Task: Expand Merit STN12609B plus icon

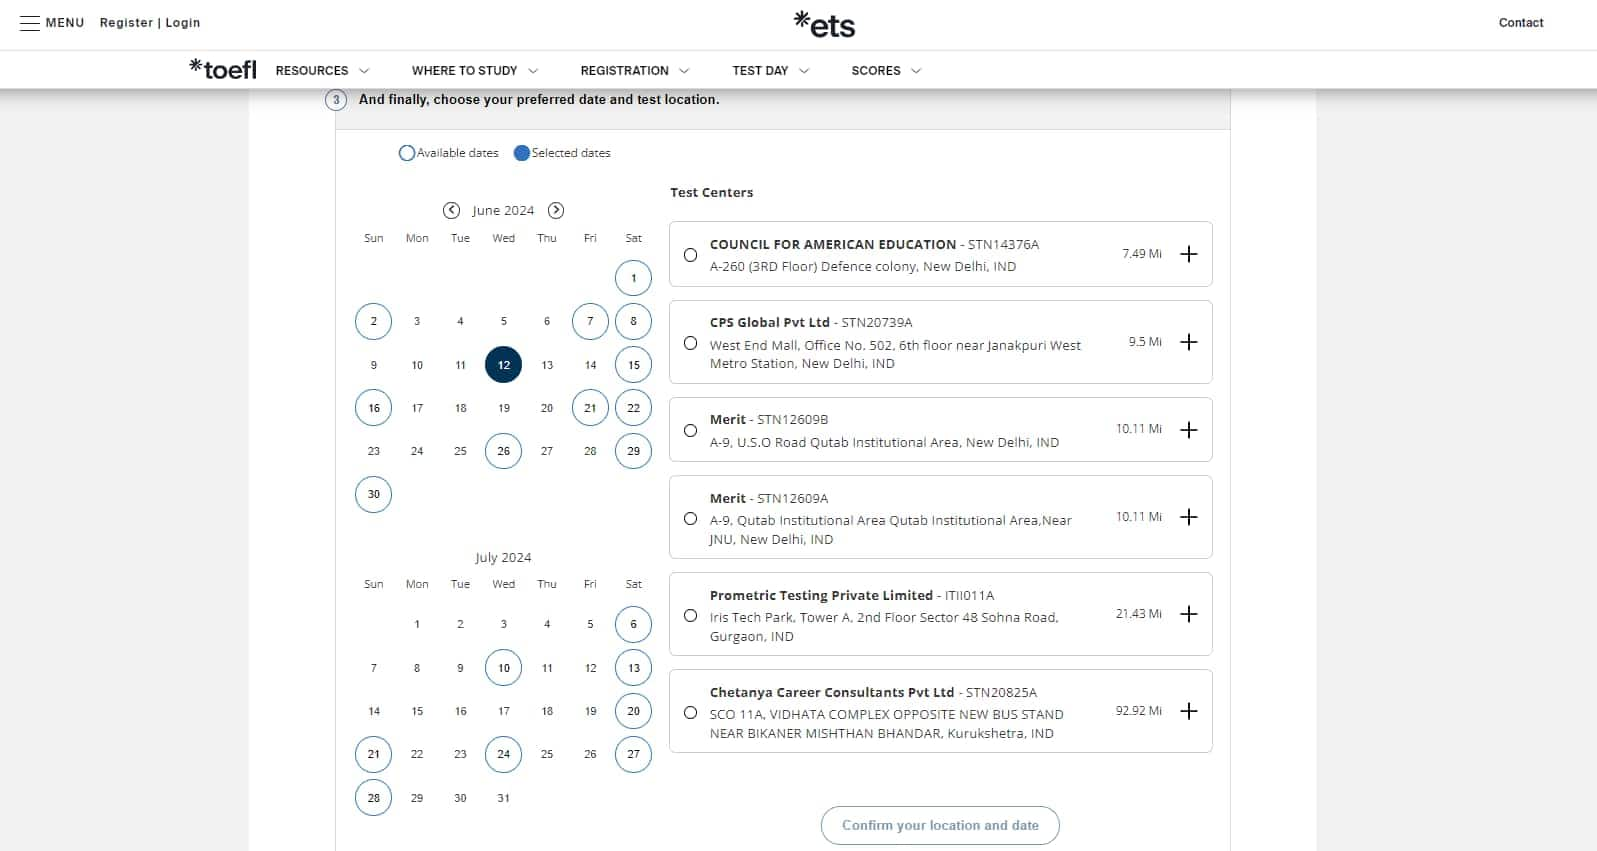Action: (1188, 430)
